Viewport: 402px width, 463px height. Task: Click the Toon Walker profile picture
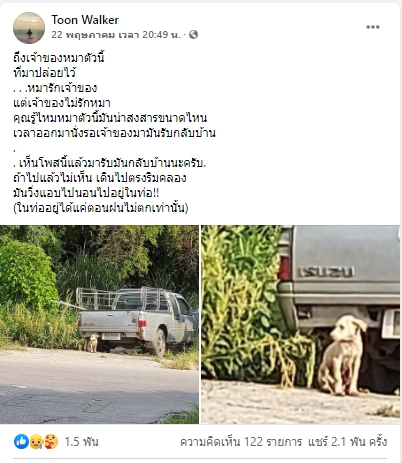click(29, 28)
